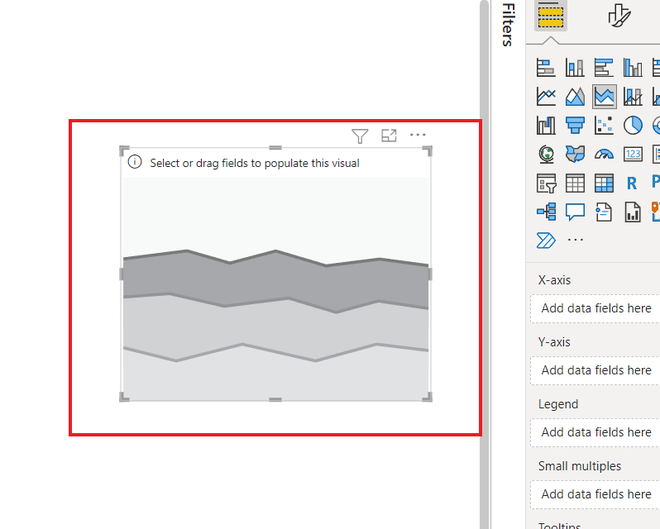The width and height of the screenshot is (660, 529).
Task: Click the Y-axis add data fields well
Action: [595, 370]
